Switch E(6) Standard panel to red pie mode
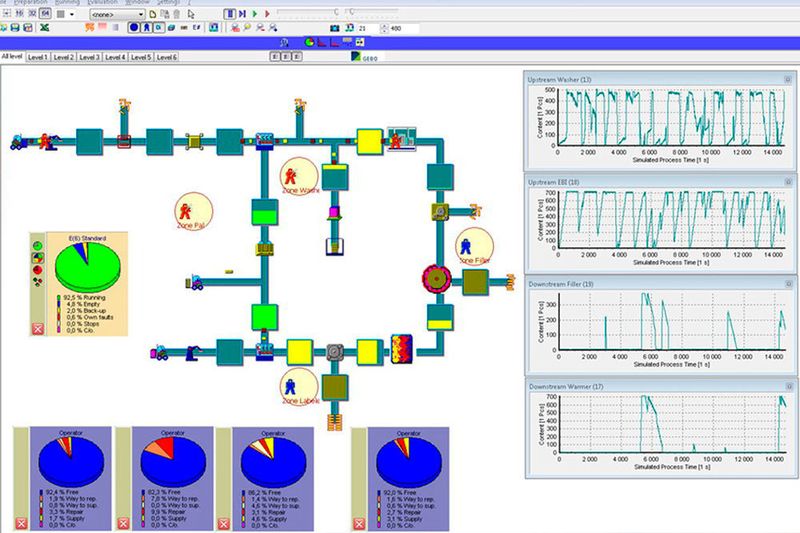 pos(38,270)
